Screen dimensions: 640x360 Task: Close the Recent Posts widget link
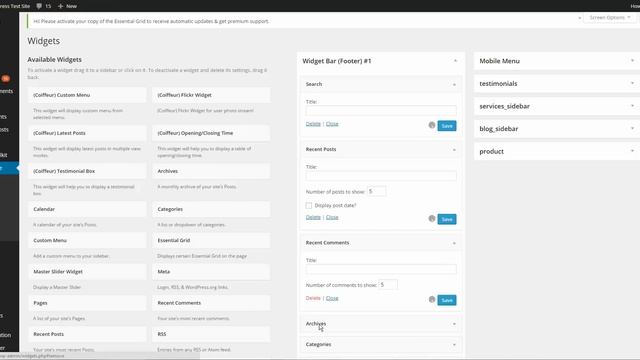click(x=332, y=217)
